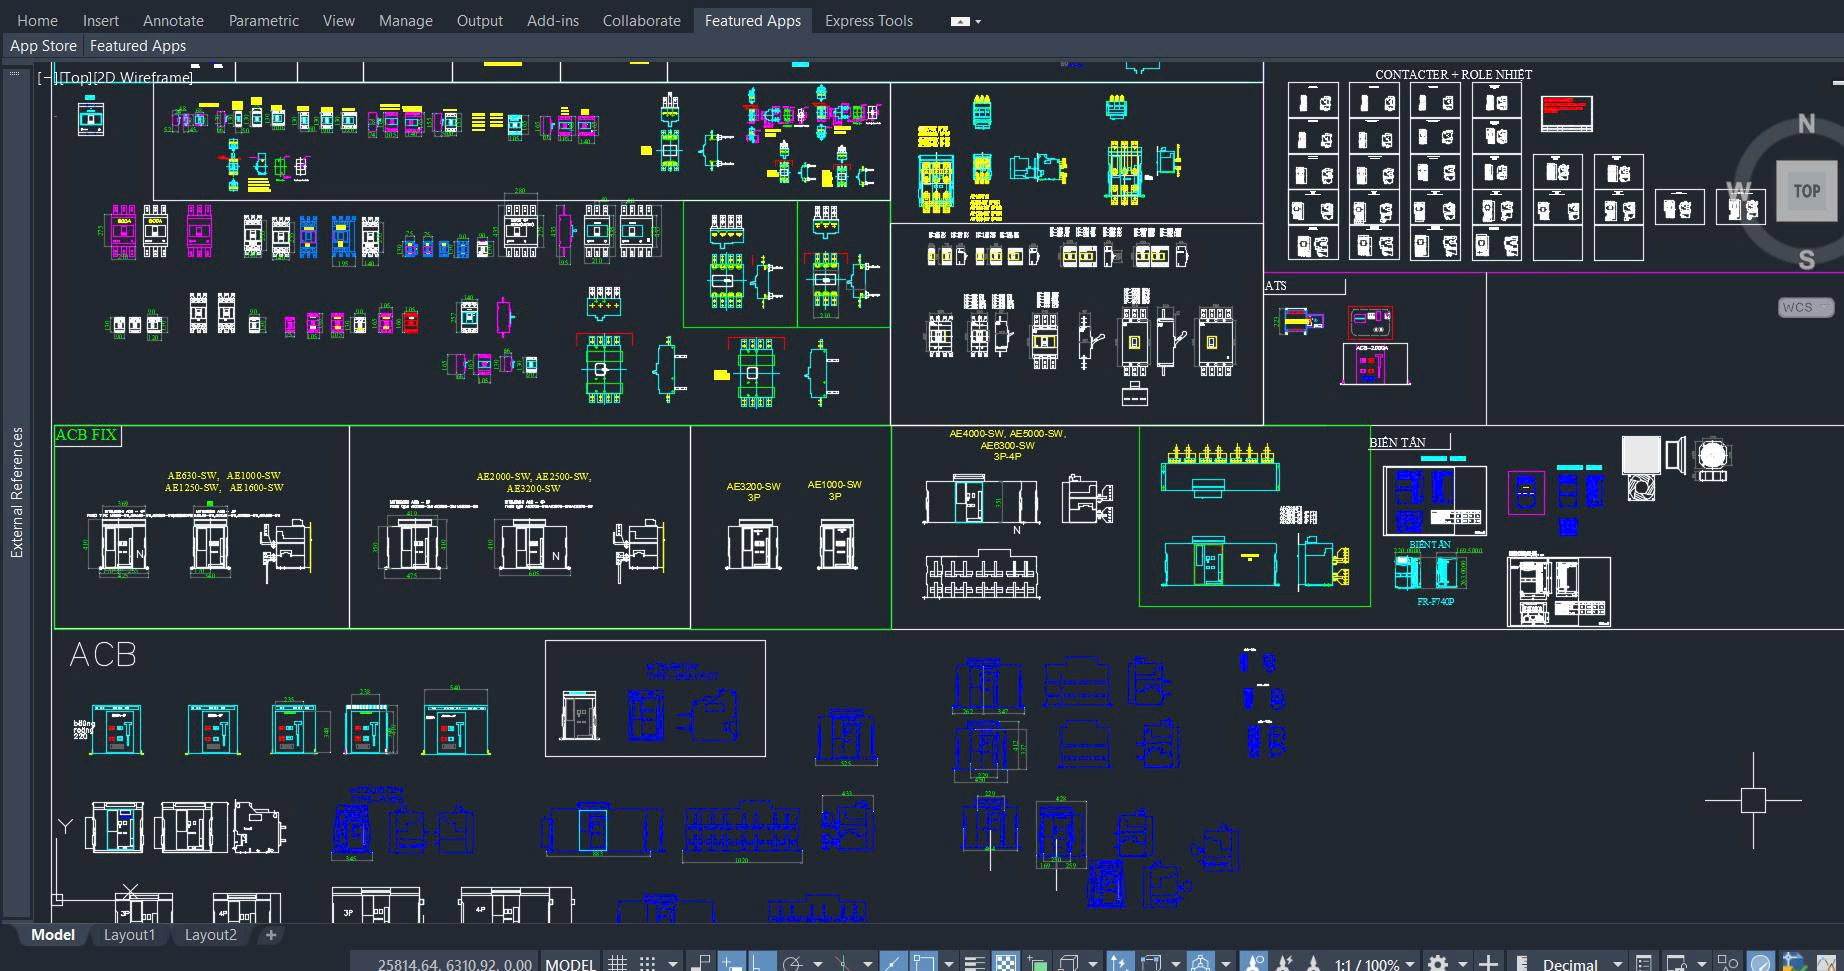Toggle auto-scale annotation icon

coord(1284,963)
